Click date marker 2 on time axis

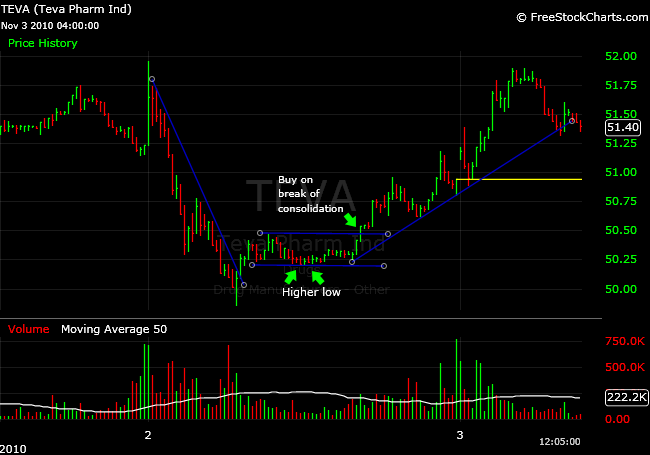pyautogui.click(x=148, y=435)
